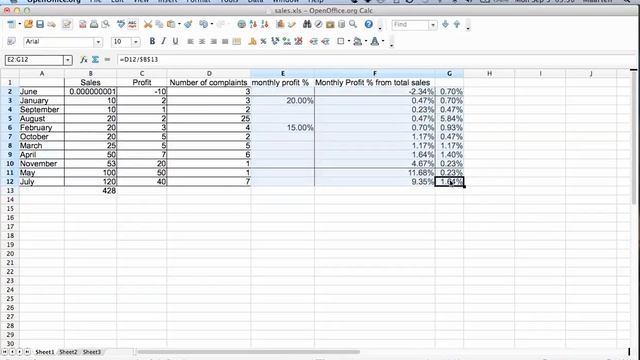
Task: Select the 'Number of complaints' header cell
Action: [x=209, y=82]
